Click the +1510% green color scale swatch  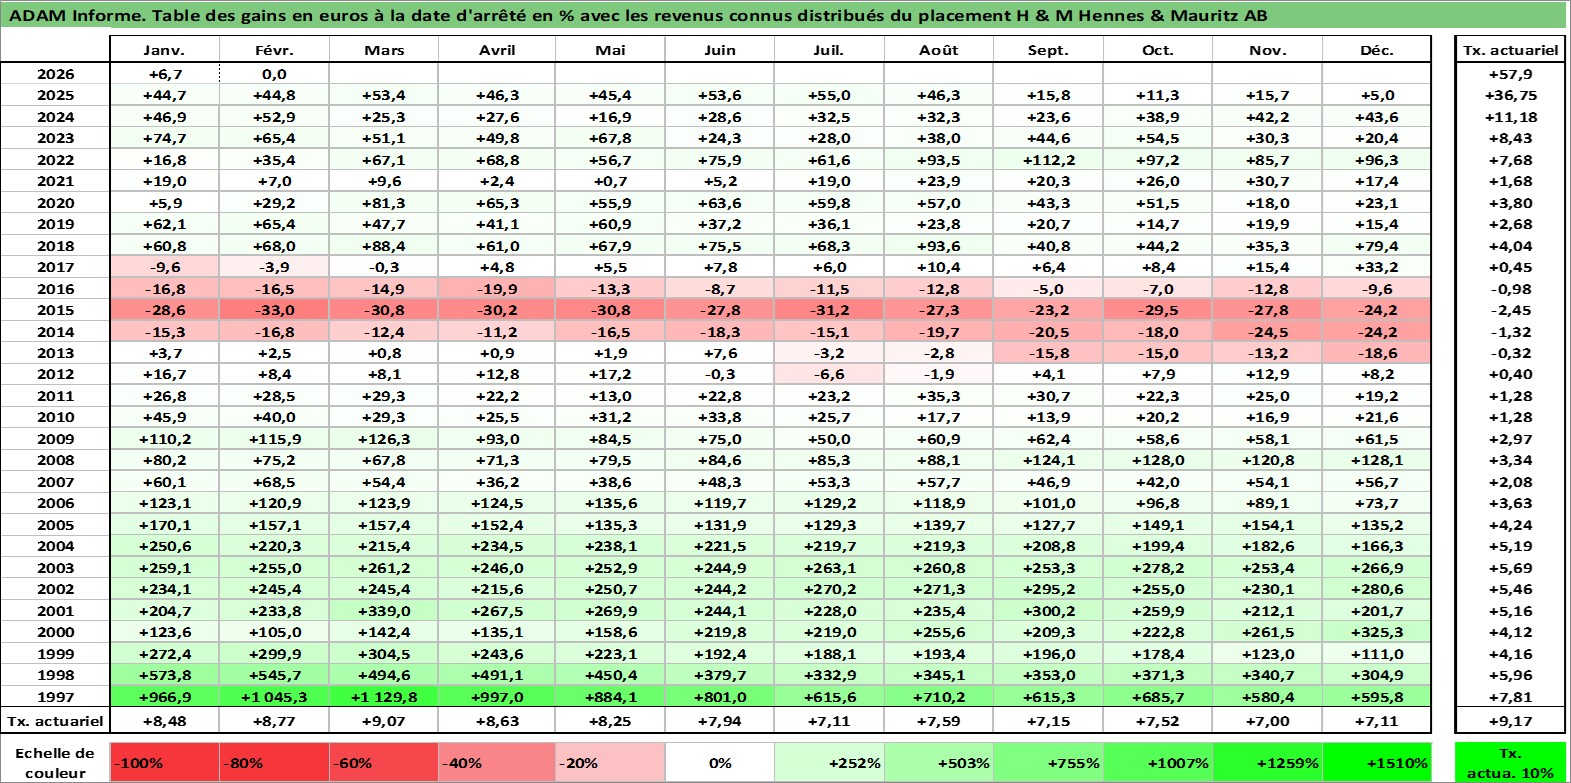point(1377,763)
